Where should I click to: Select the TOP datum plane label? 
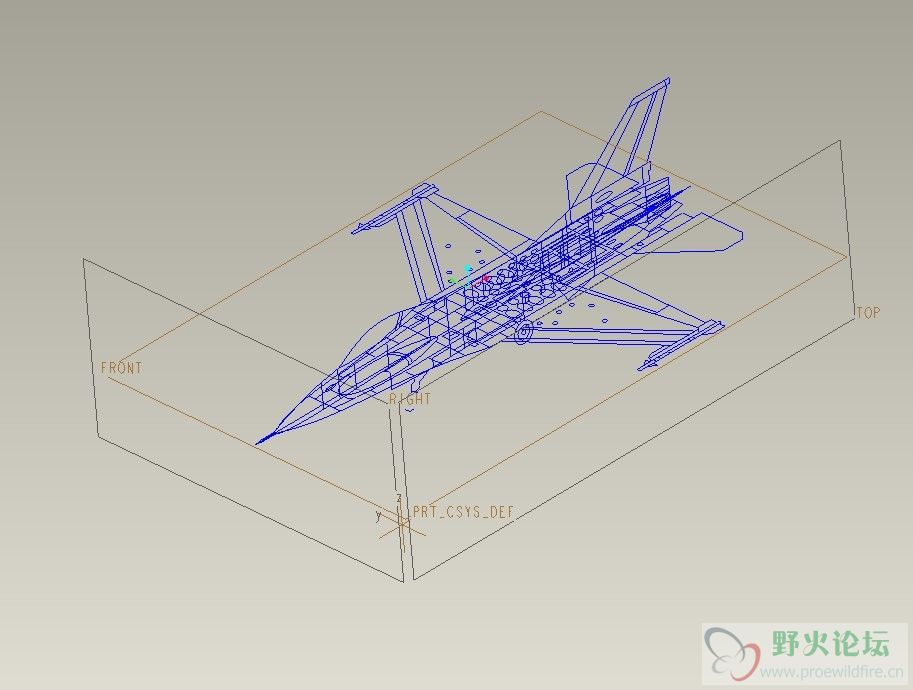click(868, 313)
